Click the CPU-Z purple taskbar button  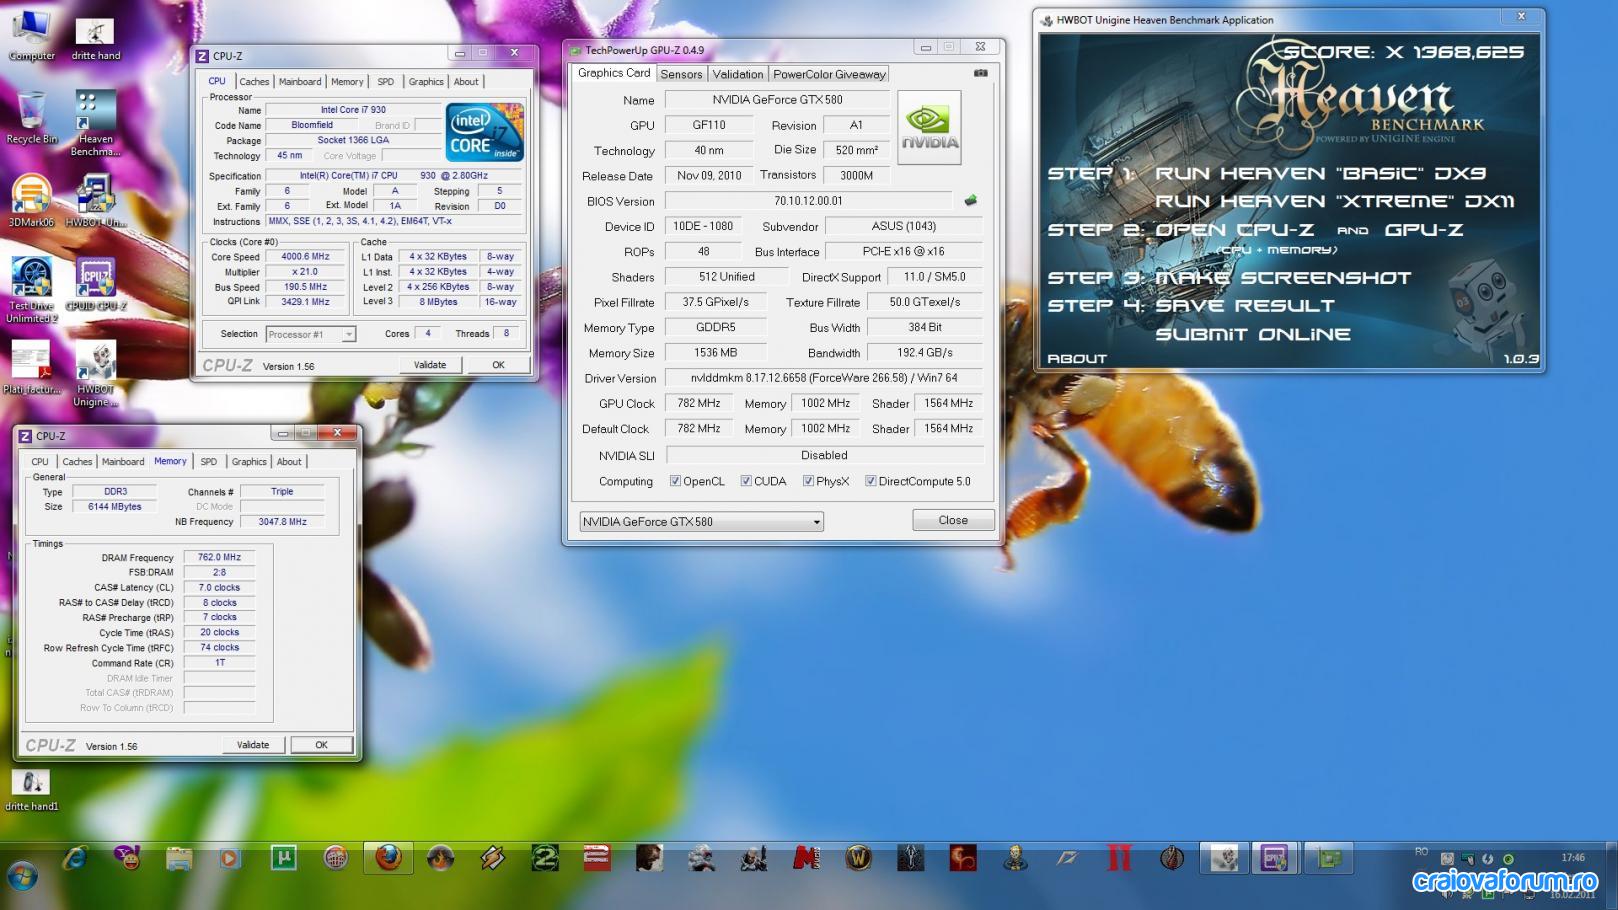1275,858
